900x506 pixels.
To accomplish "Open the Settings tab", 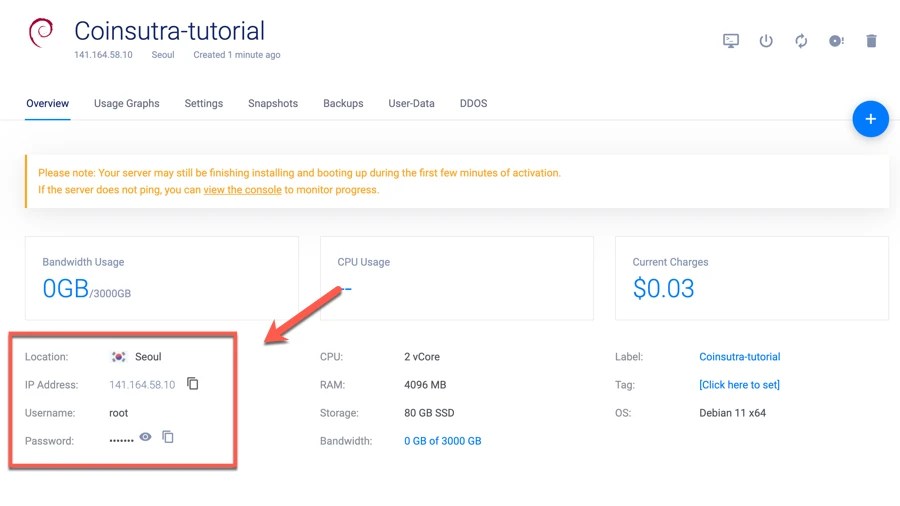I will pos(204,103).
